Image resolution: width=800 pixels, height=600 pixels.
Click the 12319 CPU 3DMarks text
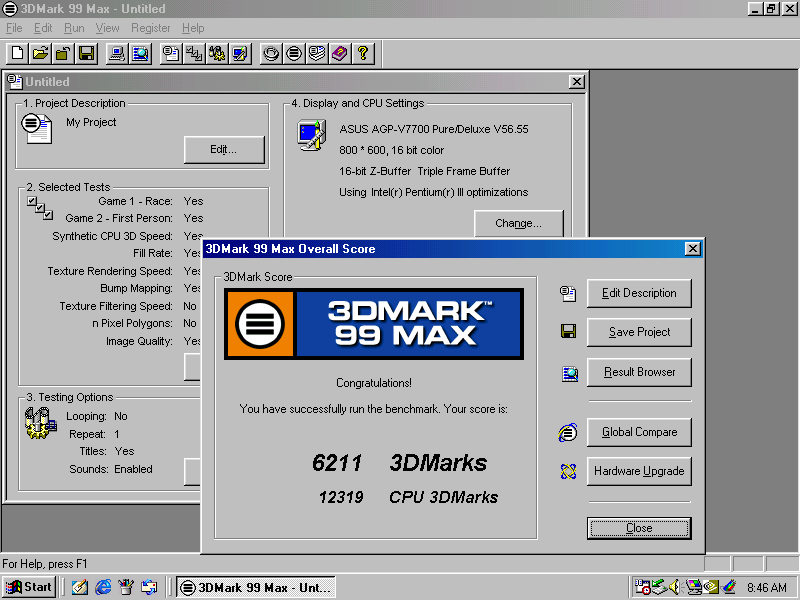[x=408, y=497]
